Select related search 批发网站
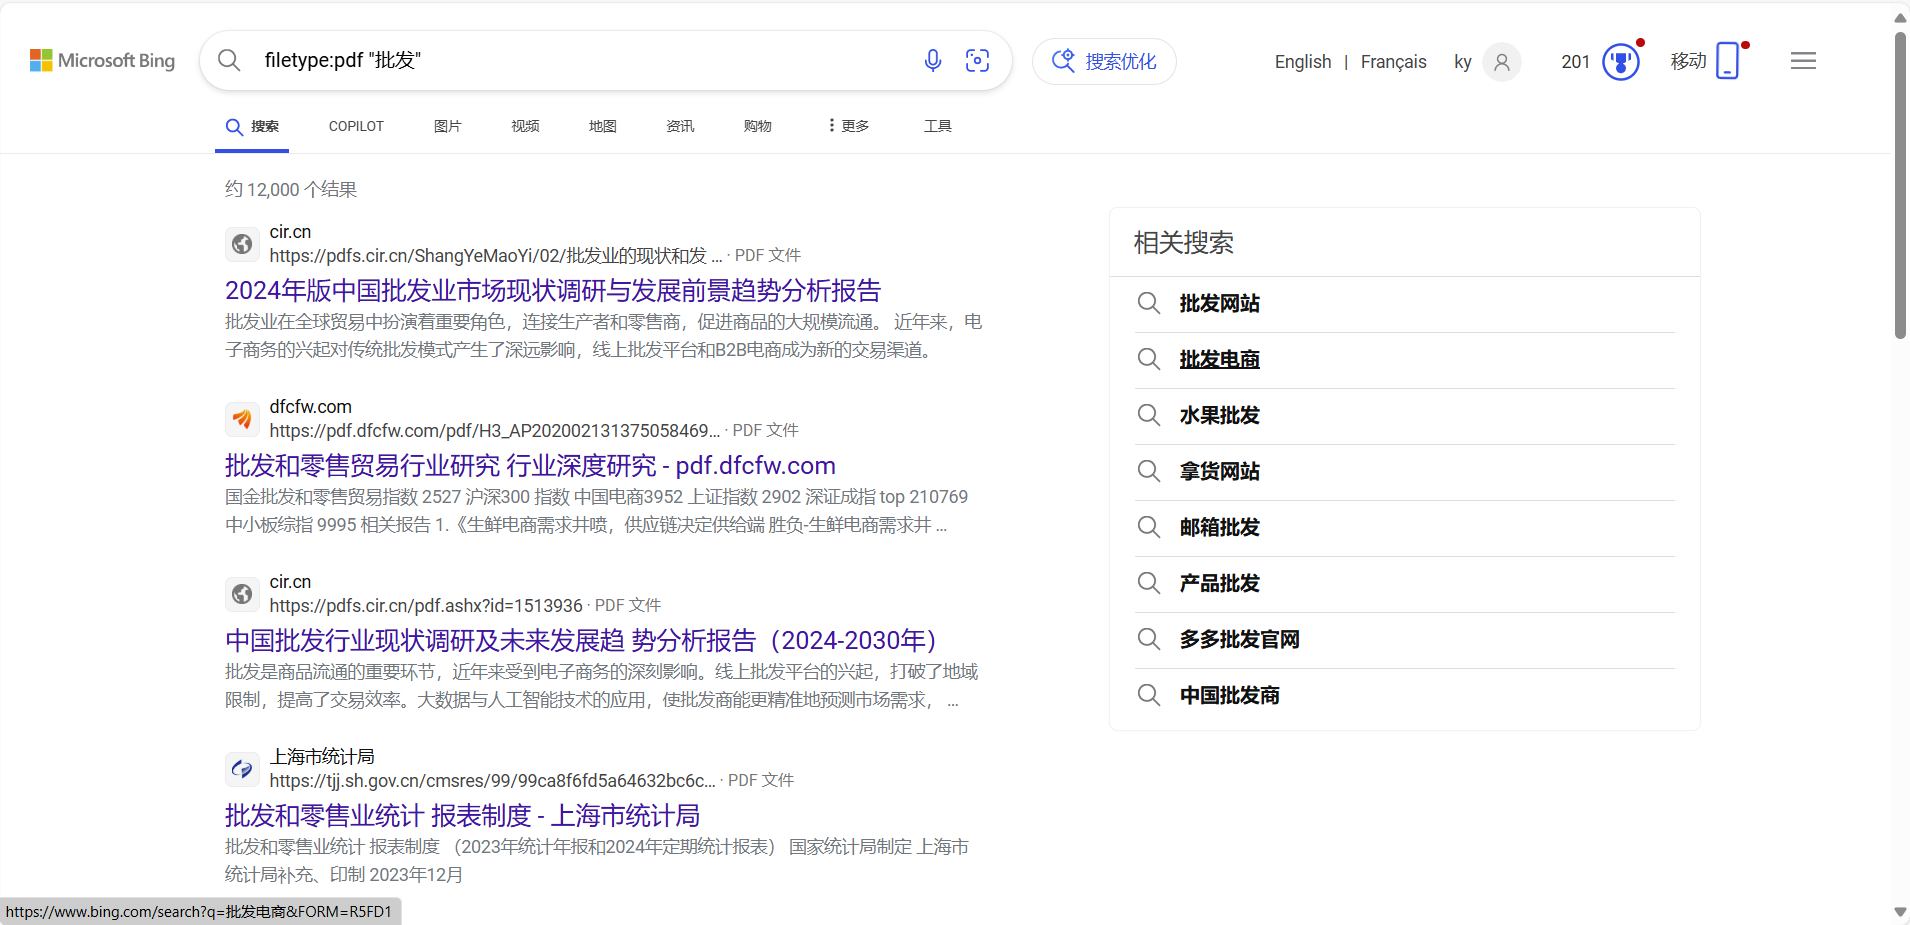The width and height of the screenshot is (1910, 925). click(1219, 304)
